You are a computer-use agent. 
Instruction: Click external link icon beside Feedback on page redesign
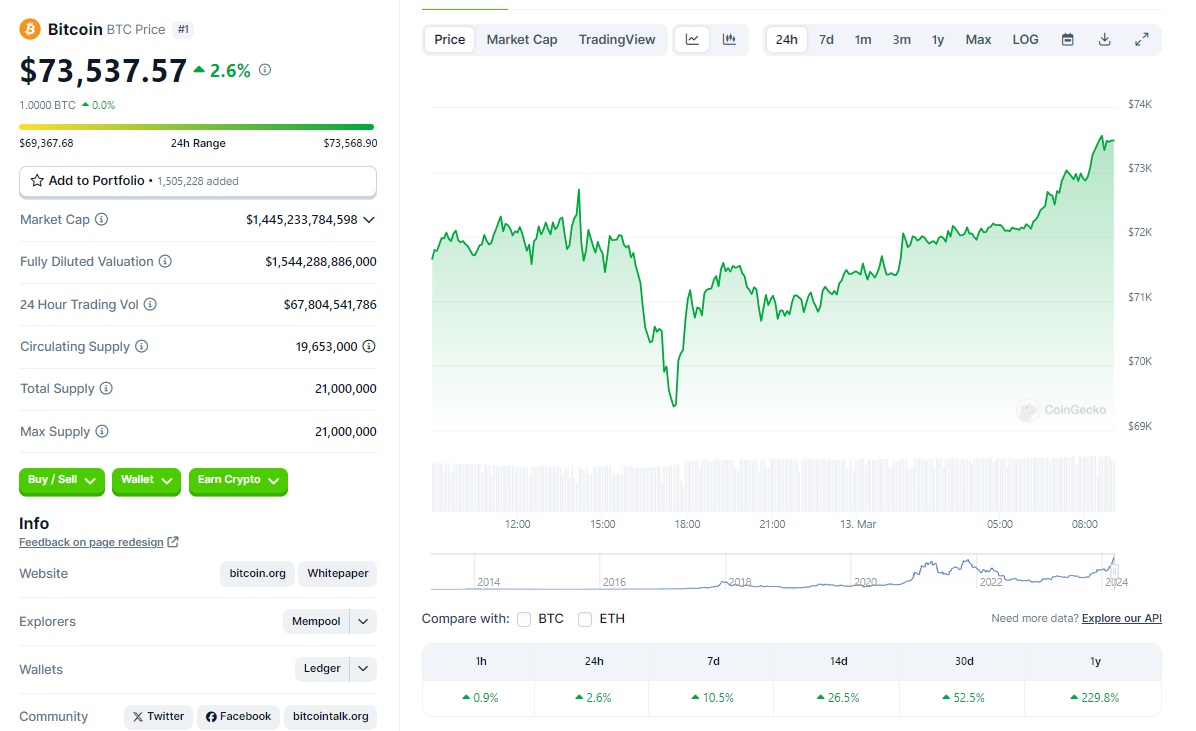click(173, 542)
